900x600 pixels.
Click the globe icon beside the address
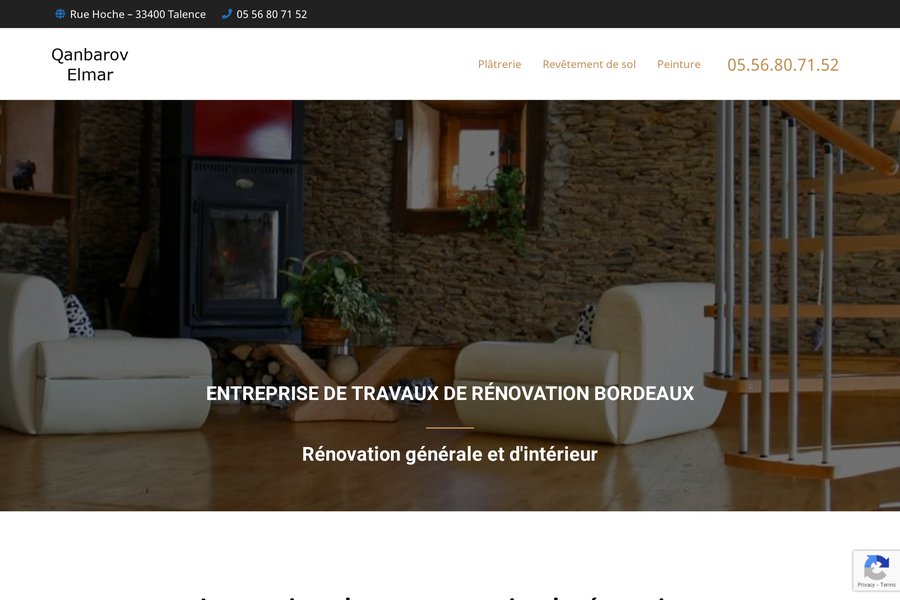tap(60, 14)
